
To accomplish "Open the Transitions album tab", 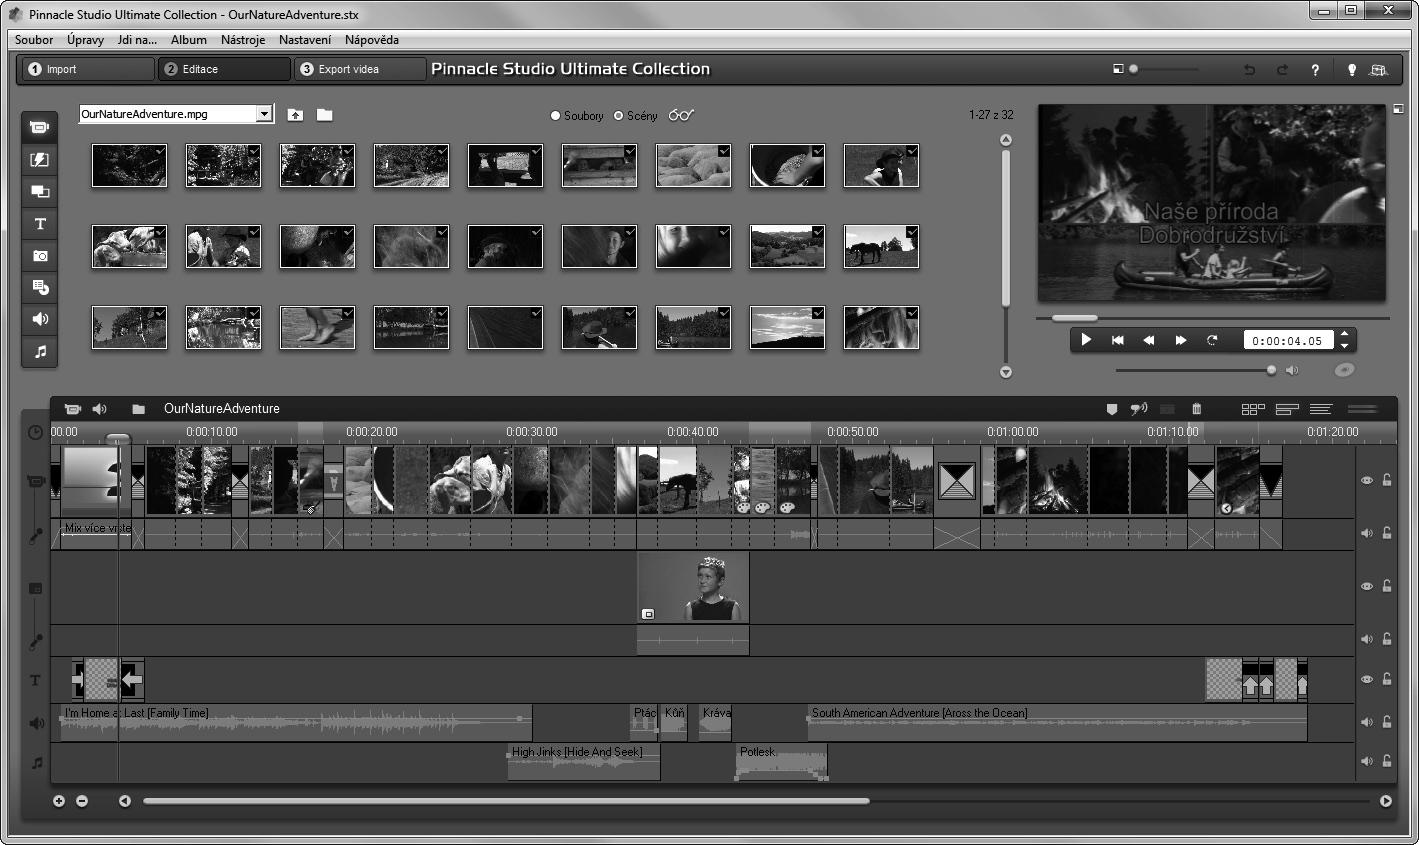I will (x=40, y=160).
